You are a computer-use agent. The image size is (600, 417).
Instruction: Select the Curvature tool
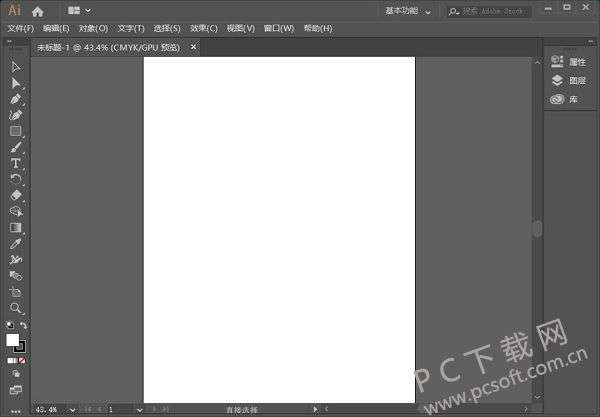(x=15, y=115)
